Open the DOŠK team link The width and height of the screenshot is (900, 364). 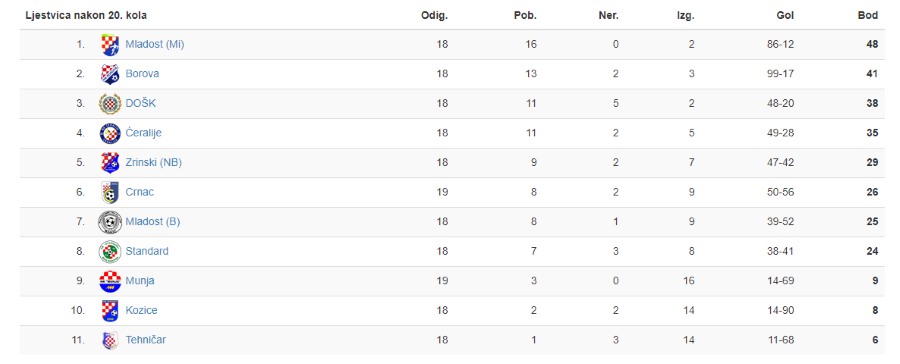(x=141, y=103)
